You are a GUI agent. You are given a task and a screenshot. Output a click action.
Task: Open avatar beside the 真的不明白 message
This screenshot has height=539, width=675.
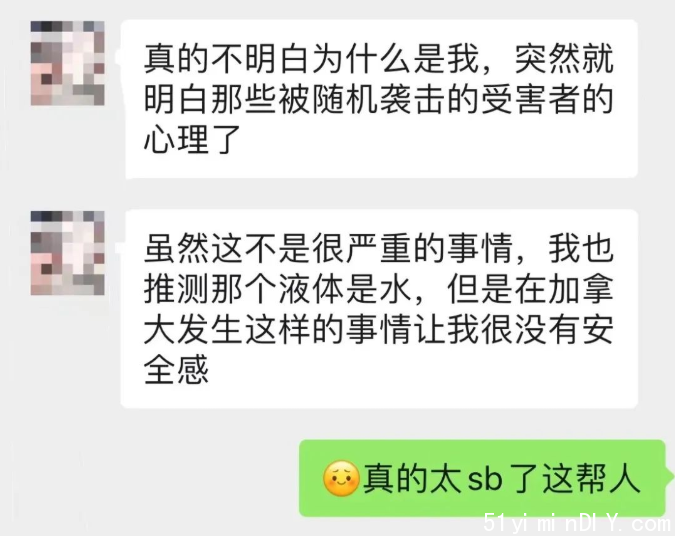tap(68, 63)
